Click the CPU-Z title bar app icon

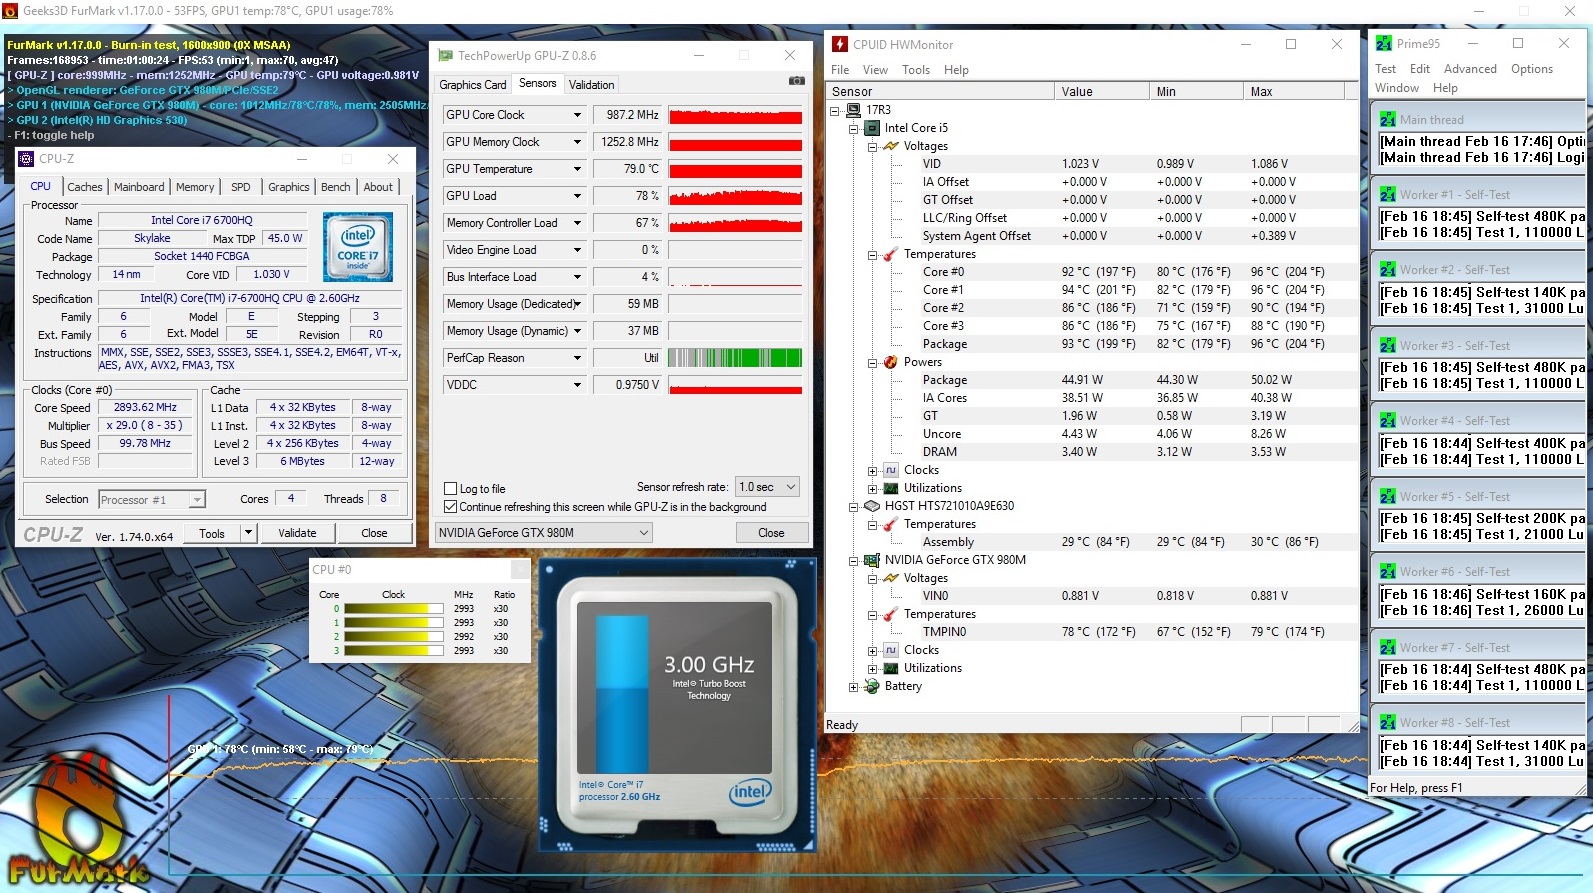tap(27, 159)
